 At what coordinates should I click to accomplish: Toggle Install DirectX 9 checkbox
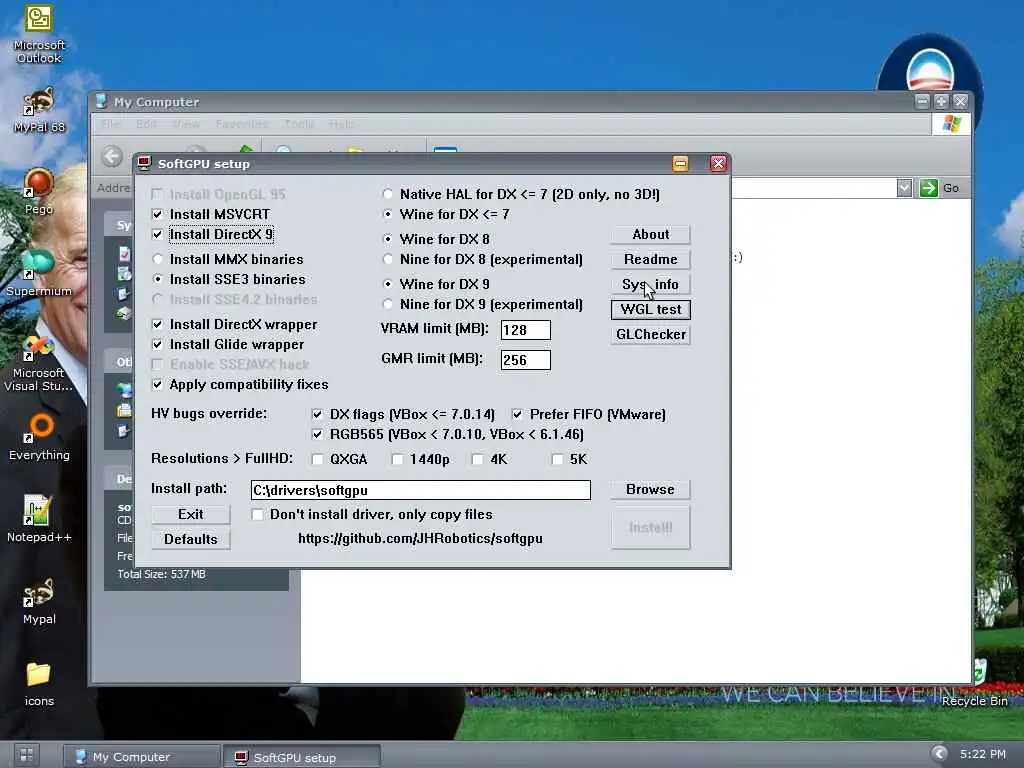point(157,234)
